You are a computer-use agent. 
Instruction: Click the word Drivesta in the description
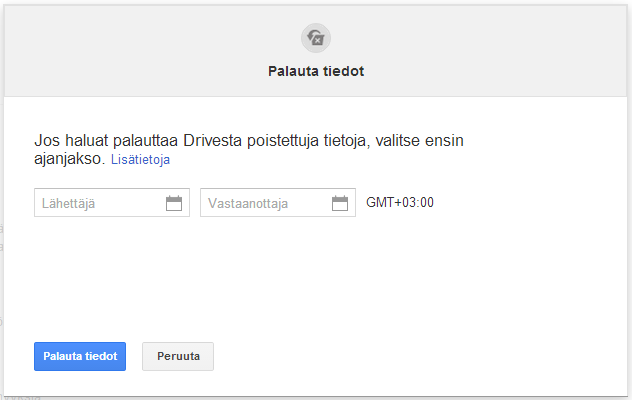(203, 141)
